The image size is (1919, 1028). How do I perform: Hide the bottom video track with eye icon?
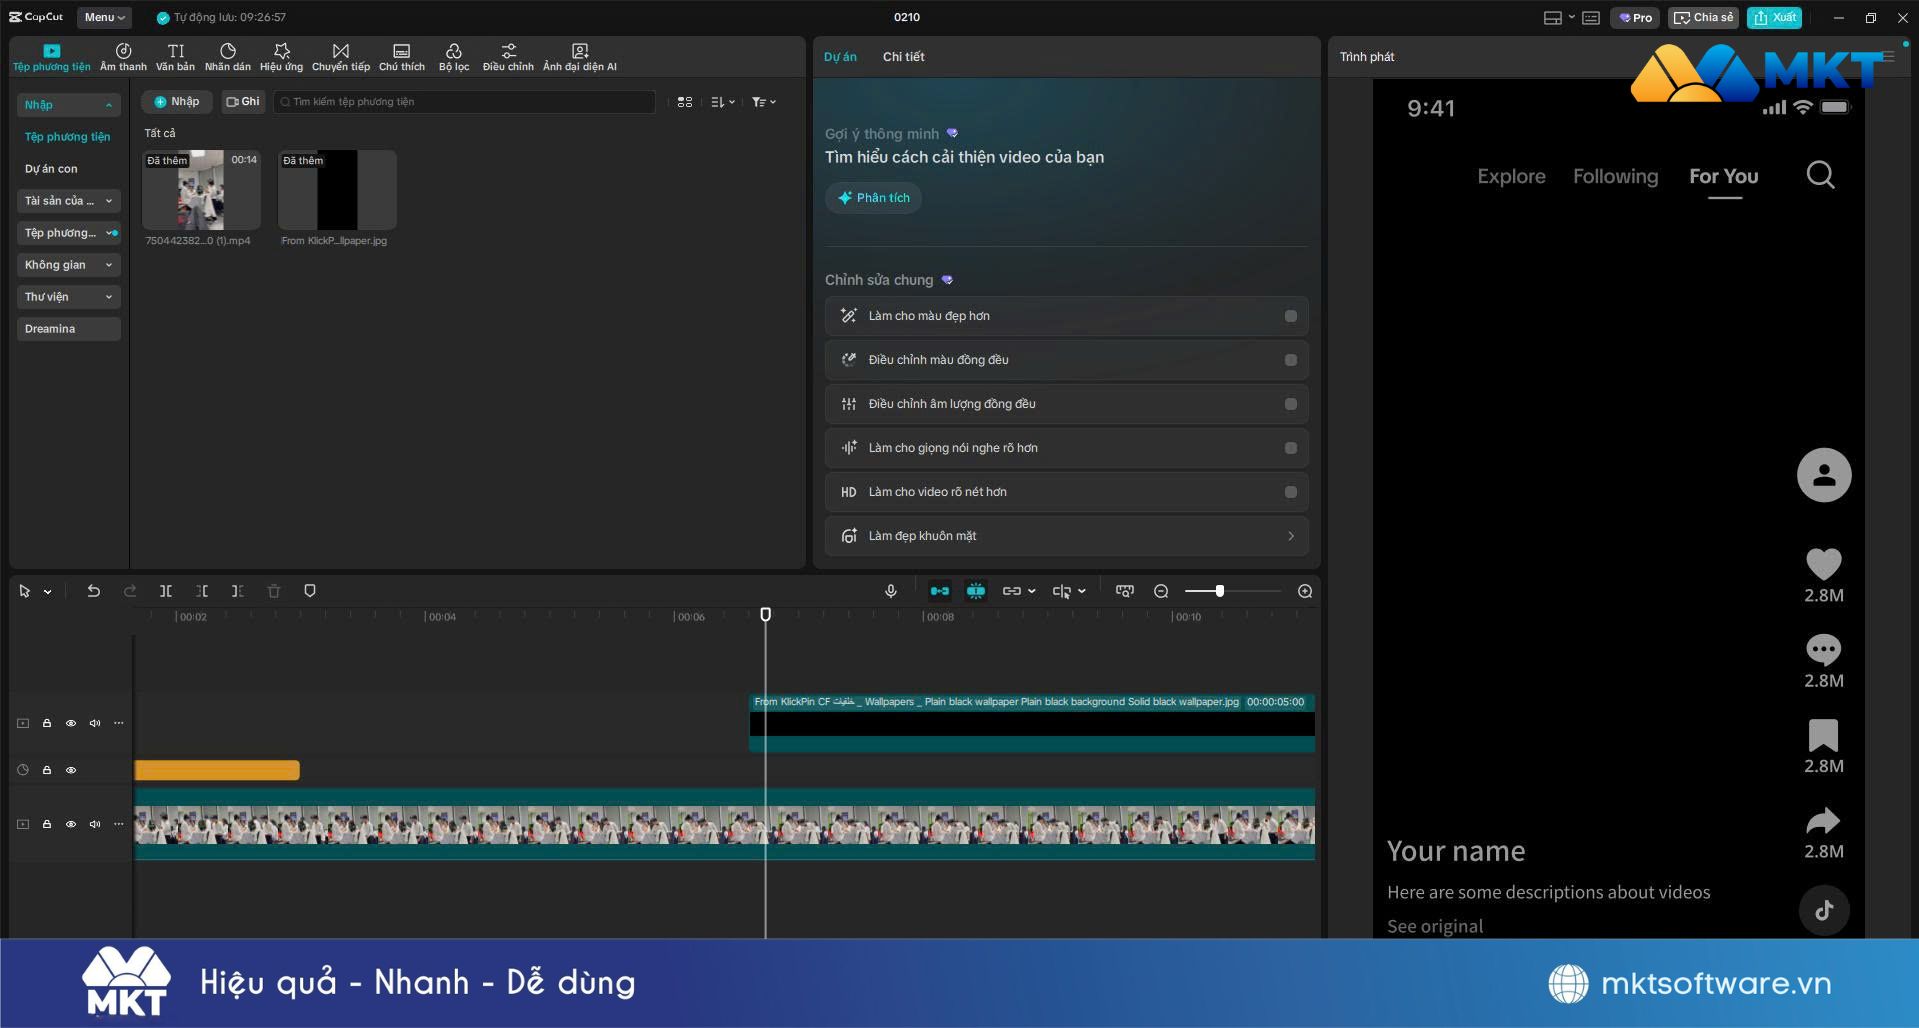click(x=71, y=824)
